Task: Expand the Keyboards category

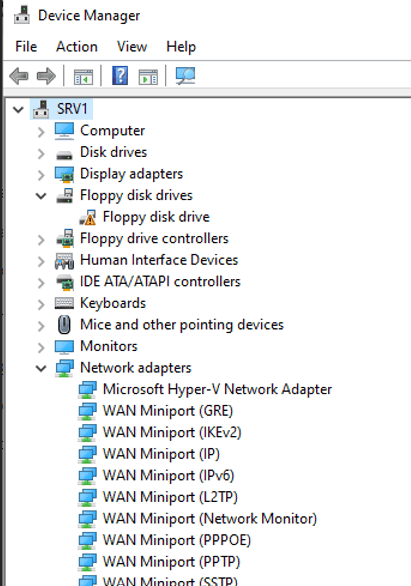Action: click(x=41, y=304)
